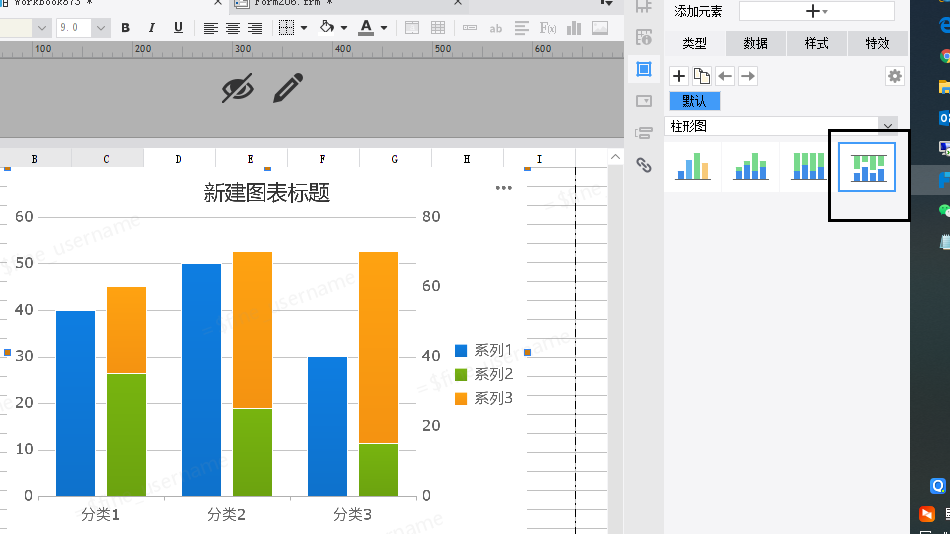The height and width of the screenshot is (534, 950).
Task: Hide the chart using crossed-eye icon
Action: click(238, 88)
